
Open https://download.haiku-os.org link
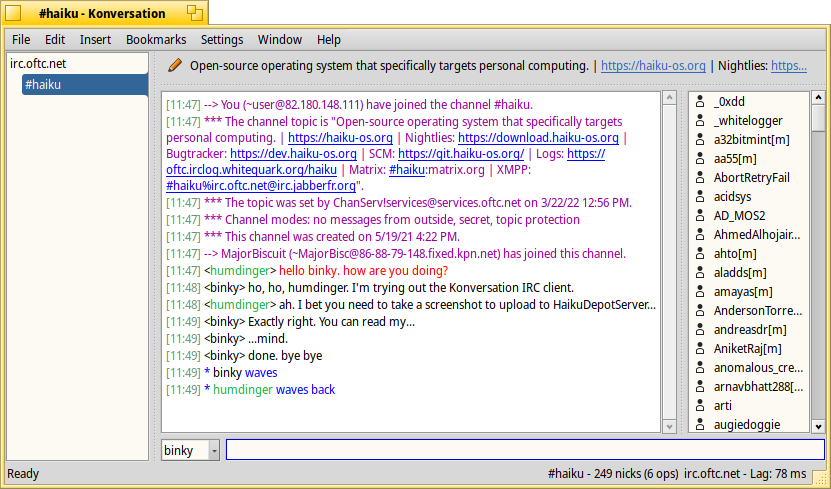(x=538, y=138)
